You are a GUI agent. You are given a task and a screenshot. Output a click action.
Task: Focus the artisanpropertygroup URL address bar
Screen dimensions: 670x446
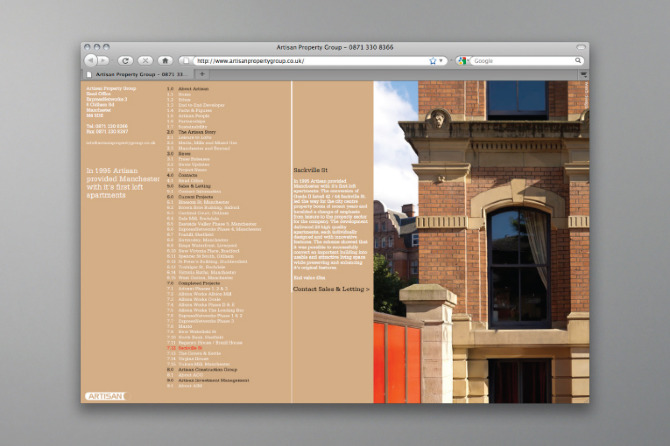tap(311, 61)
